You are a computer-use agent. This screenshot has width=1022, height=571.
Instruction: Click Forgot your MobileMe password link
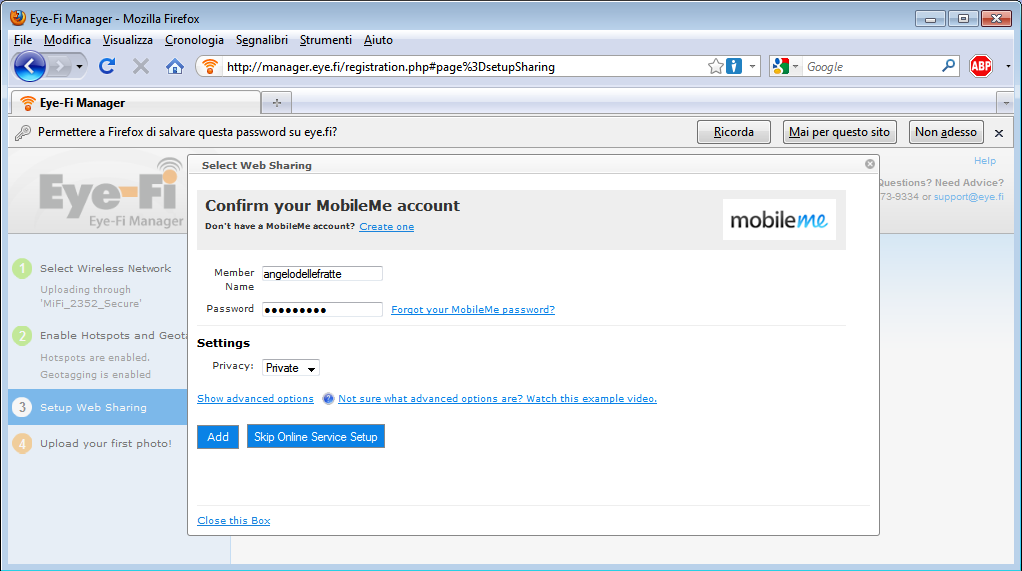473,310
